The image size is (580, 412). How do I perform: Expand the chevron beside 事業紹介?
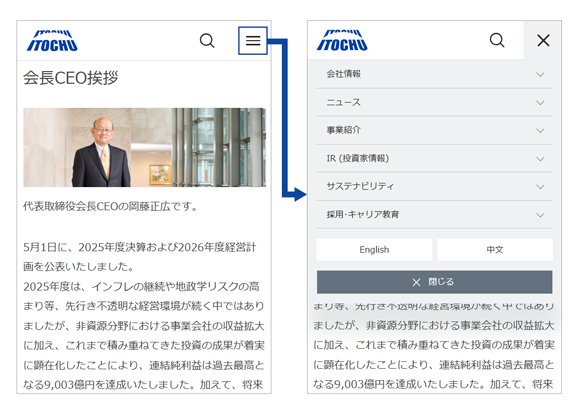tap(540, 131)
